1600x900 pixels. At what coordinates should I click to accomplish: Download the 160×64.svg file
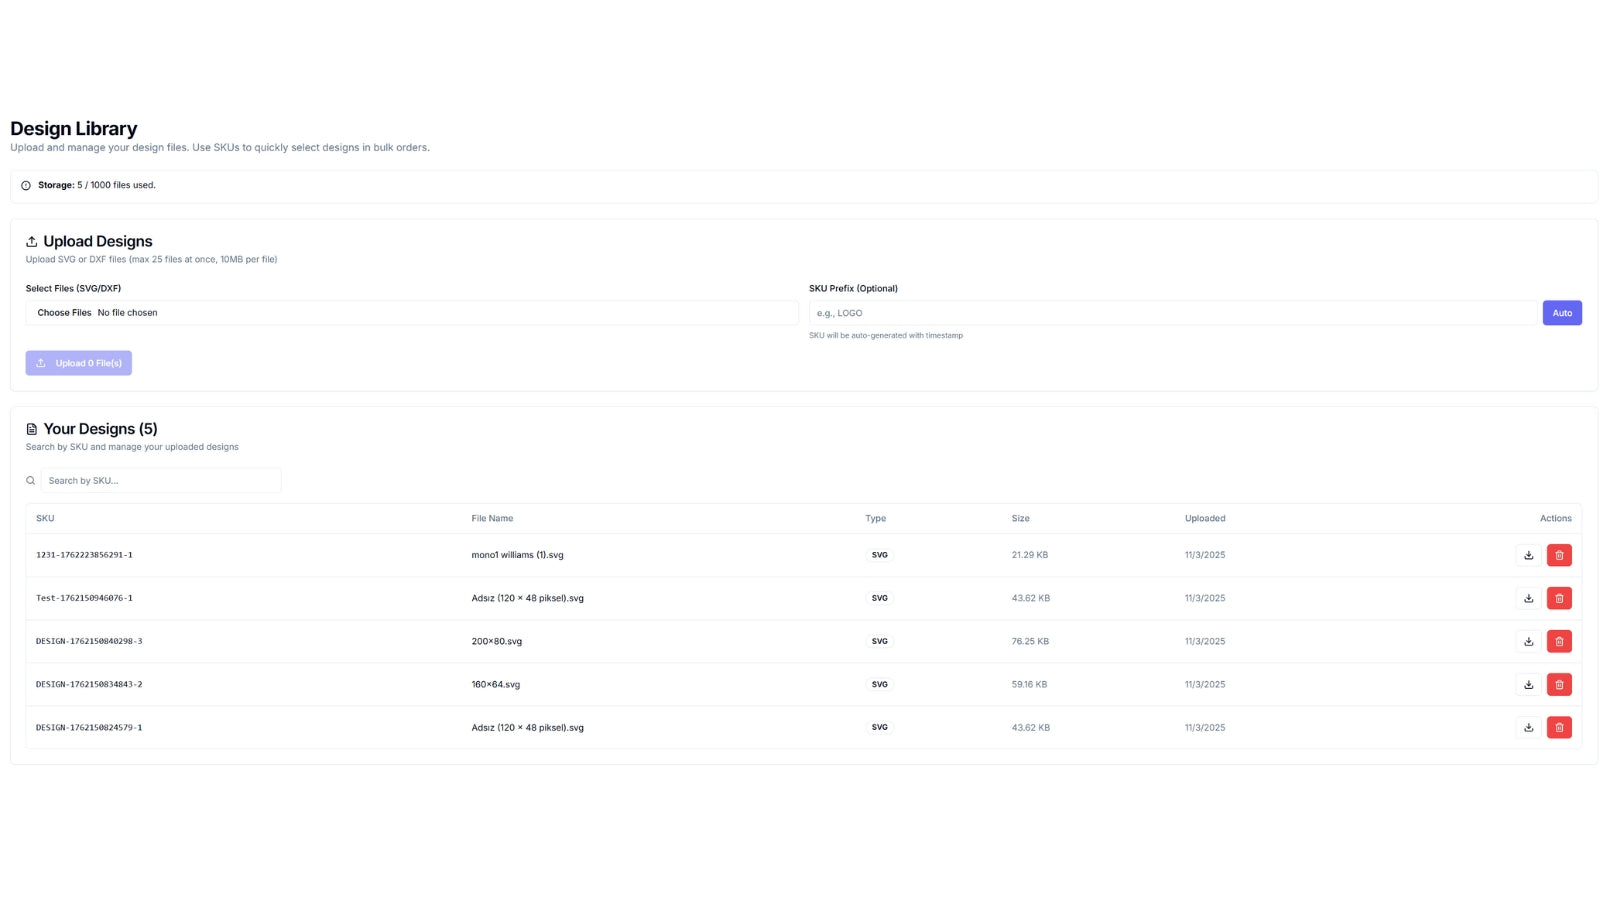tap(1528, 684)
